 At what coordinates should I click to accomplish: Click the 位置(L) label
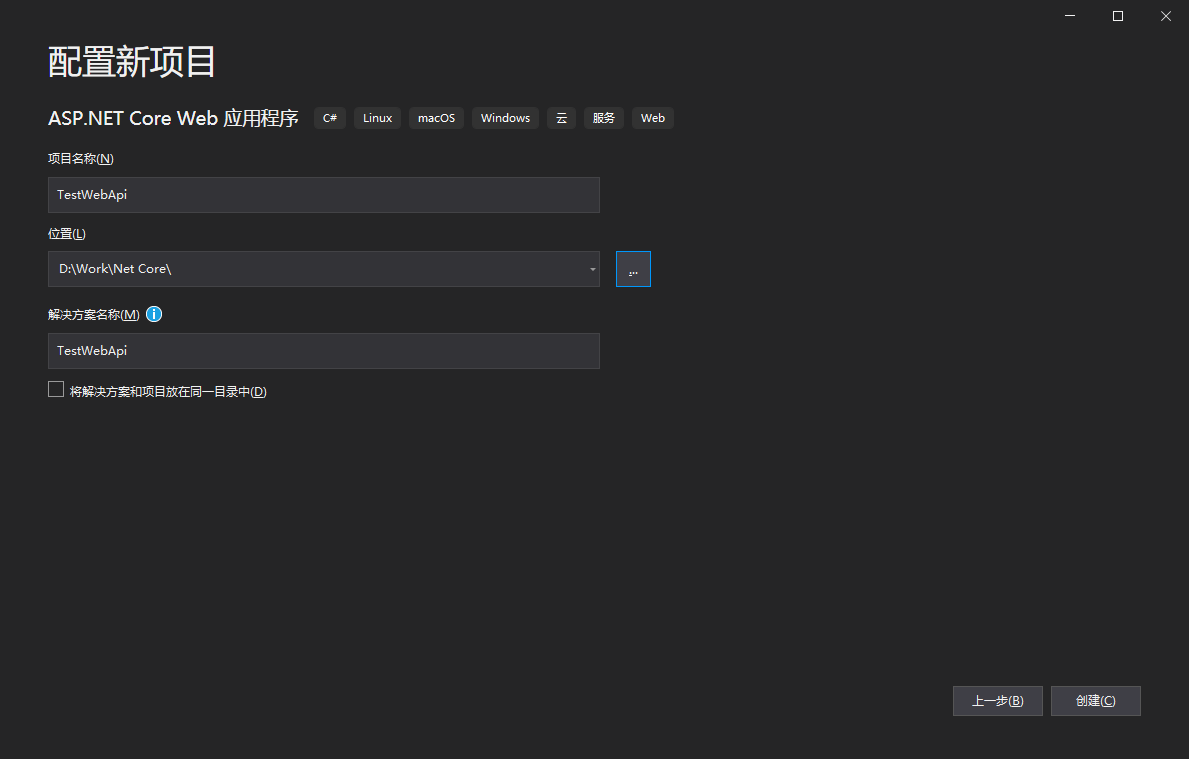tap(67, 234)
